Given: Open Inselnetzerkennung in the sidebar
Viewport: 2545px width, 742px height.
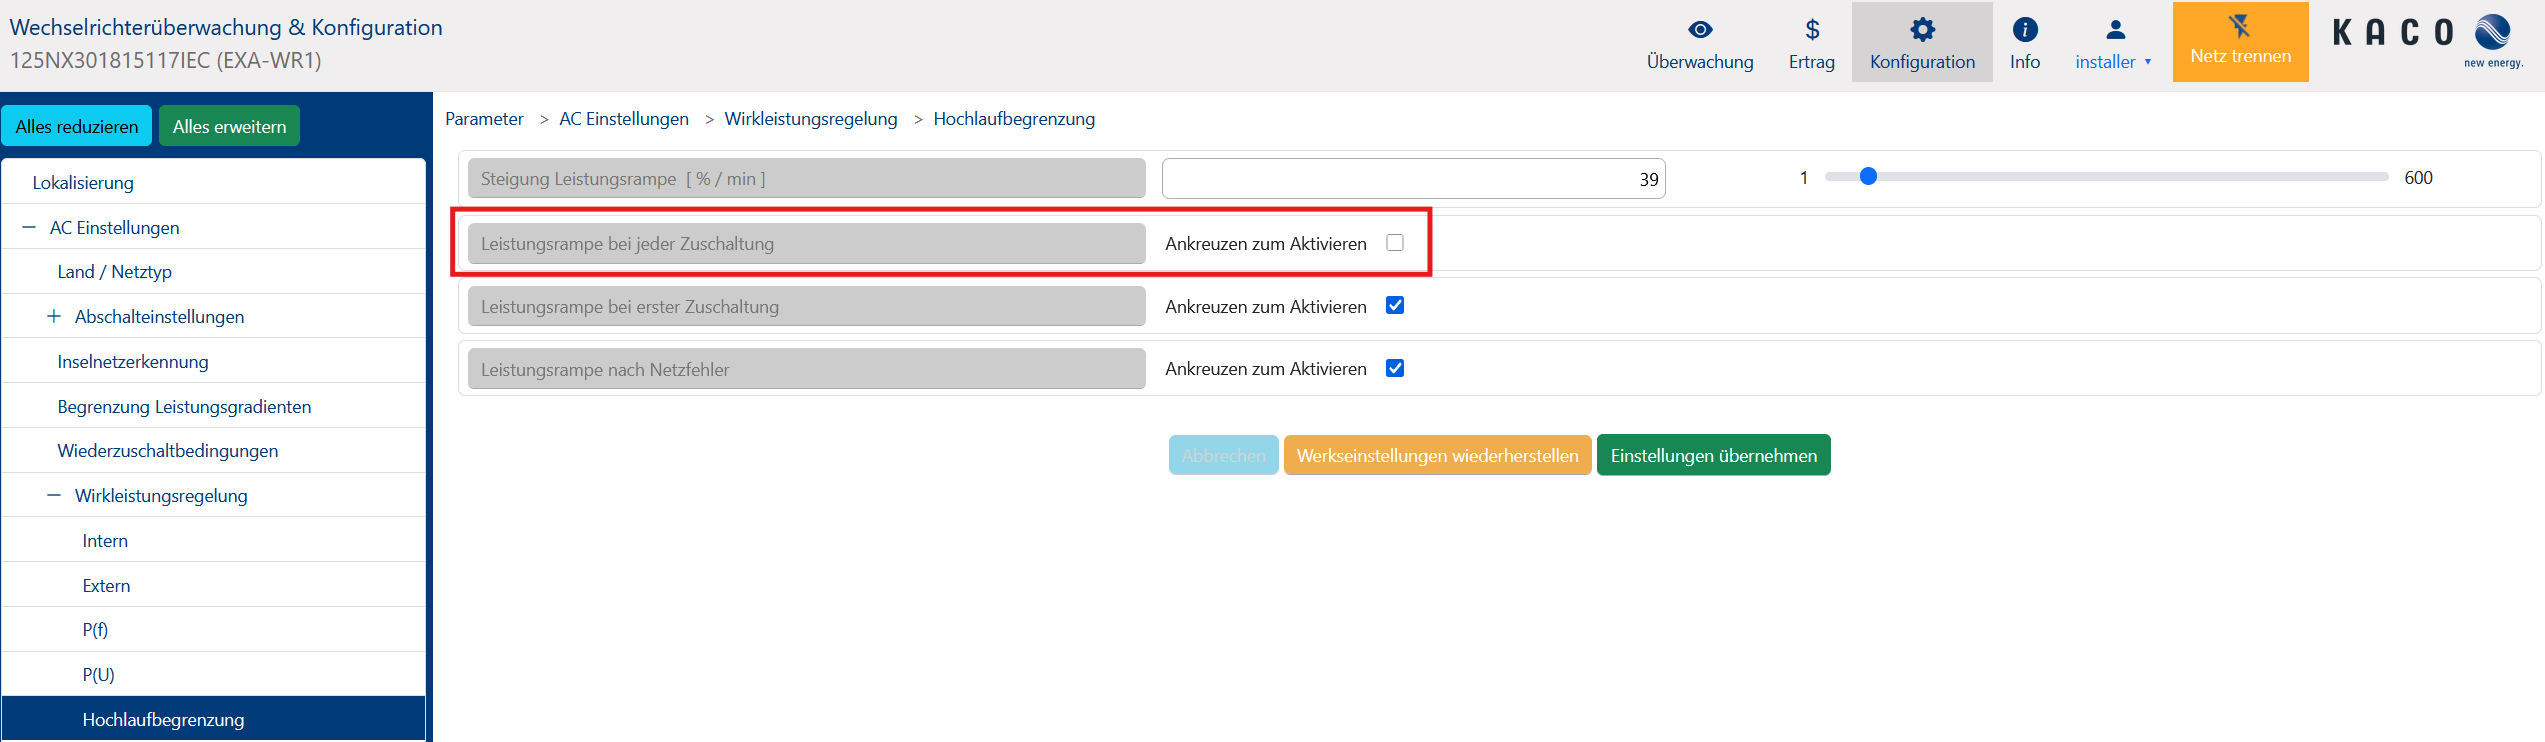Looking at the screenshot, I should (133, 362).
